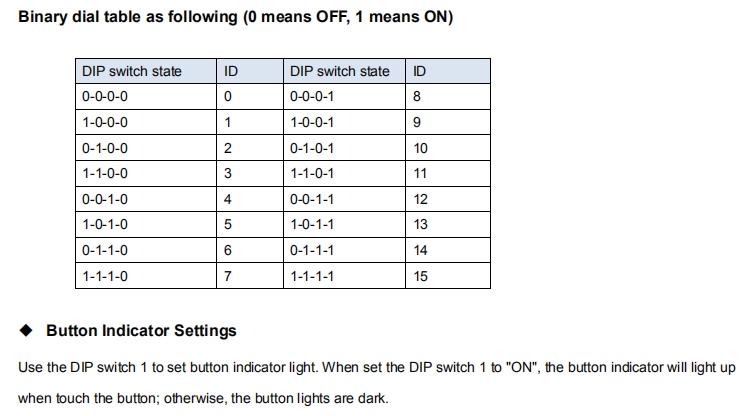Screen dimensions: 745x416
Task: Click the second DIP switch state header
Action: (x=344, y=71)
